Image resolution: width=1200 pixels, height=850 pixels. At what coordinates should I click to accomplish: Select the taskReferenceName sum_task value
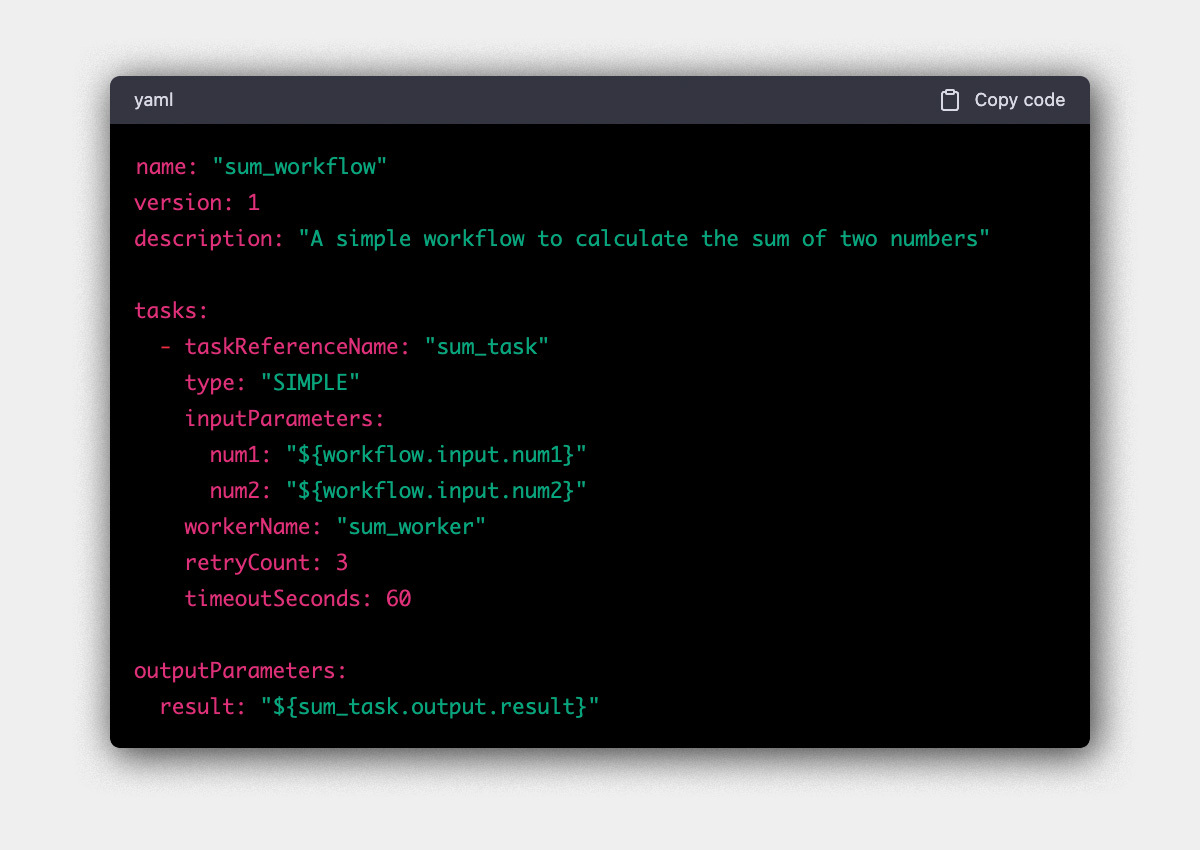(x=488, y=346)
